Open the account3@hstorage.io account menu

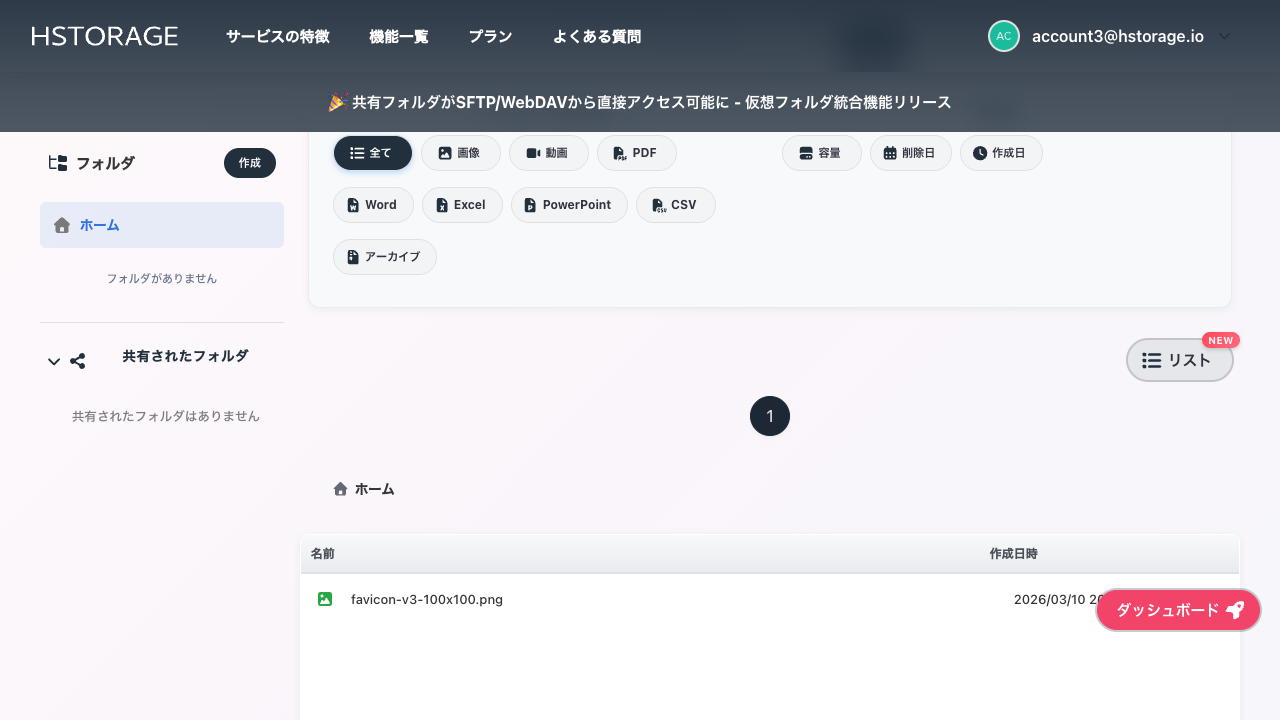click(1117, 36)
